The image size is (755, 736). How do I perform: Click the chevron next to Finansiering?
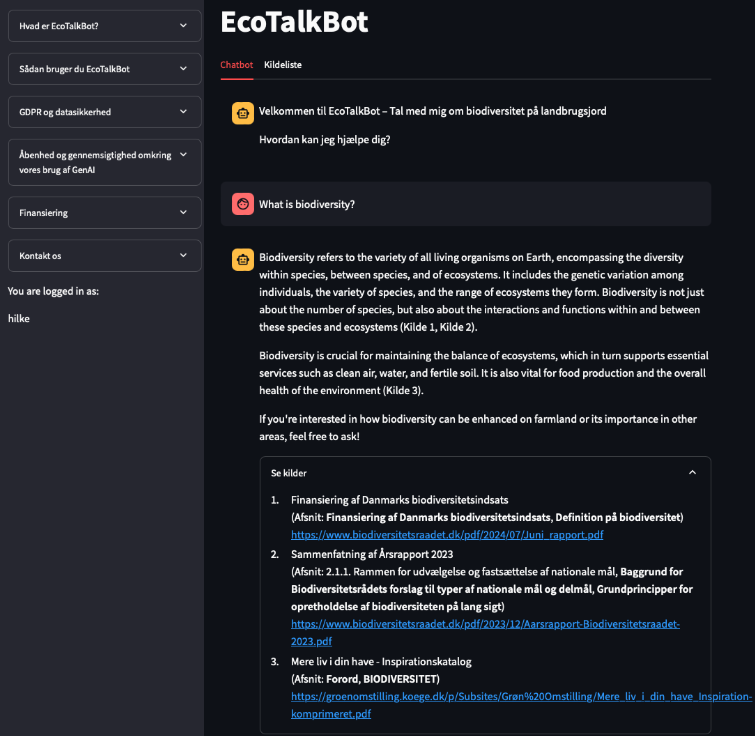pyautogui.click(x=183, y=213)
